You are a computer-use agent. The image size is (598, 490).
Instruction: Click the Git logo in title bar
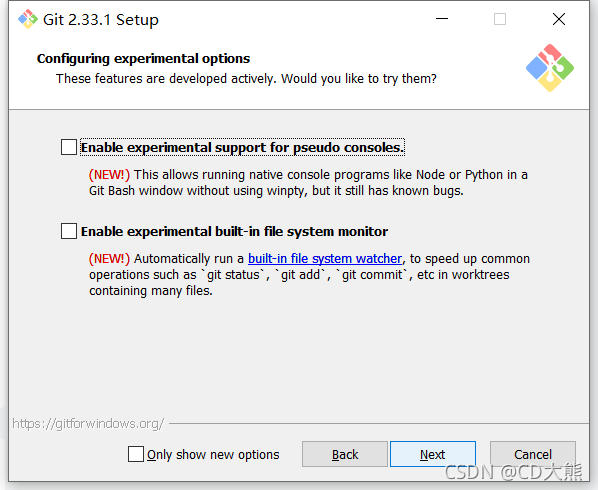click(28, 19)
